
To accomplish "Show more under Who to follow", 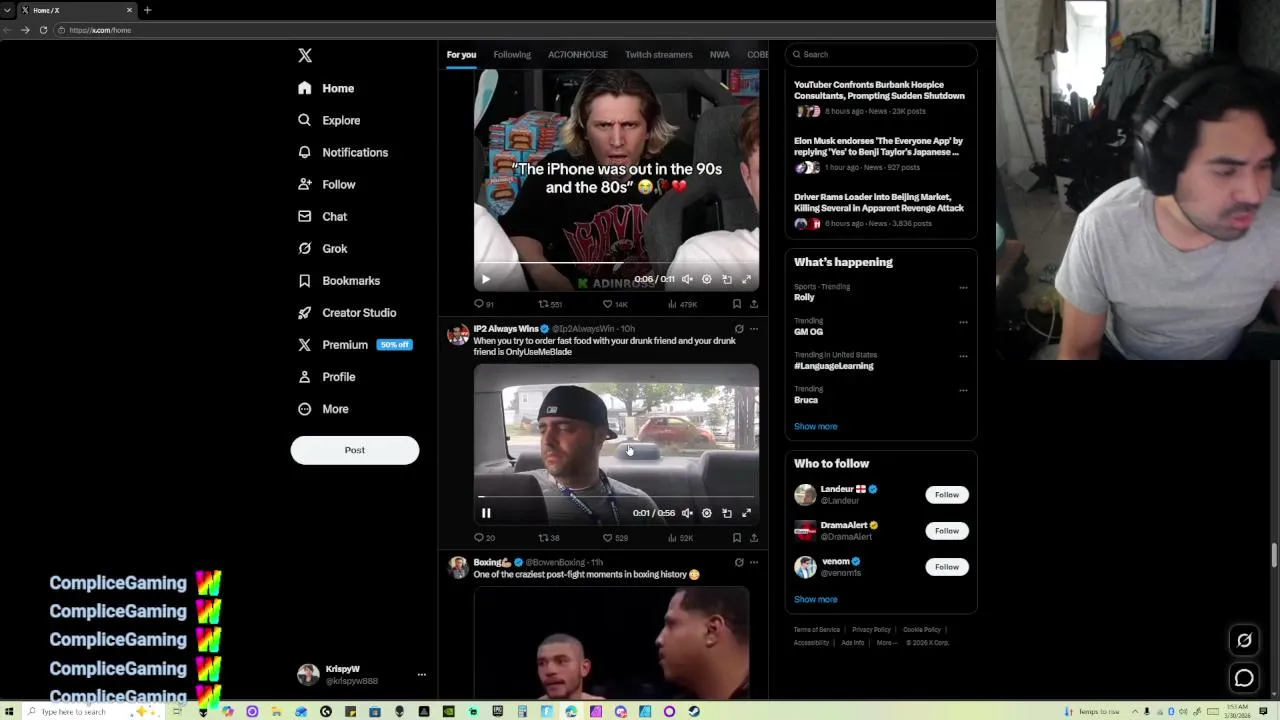I will pyautogui.click(x=815, y=599).
